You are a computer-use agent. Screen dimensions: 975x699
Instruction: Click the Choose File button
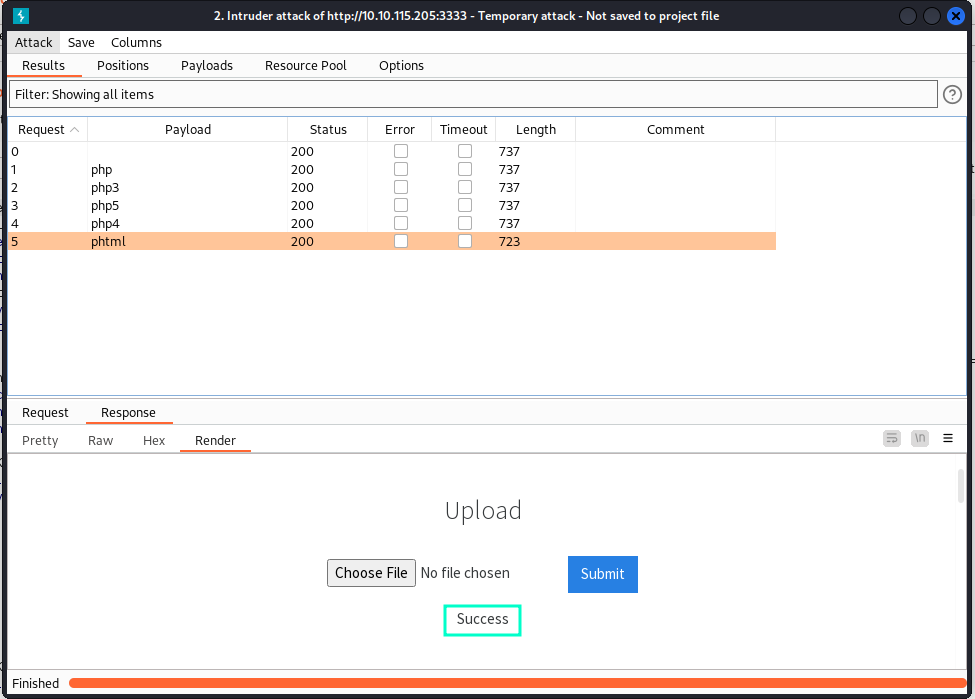[x=371, y=573]
